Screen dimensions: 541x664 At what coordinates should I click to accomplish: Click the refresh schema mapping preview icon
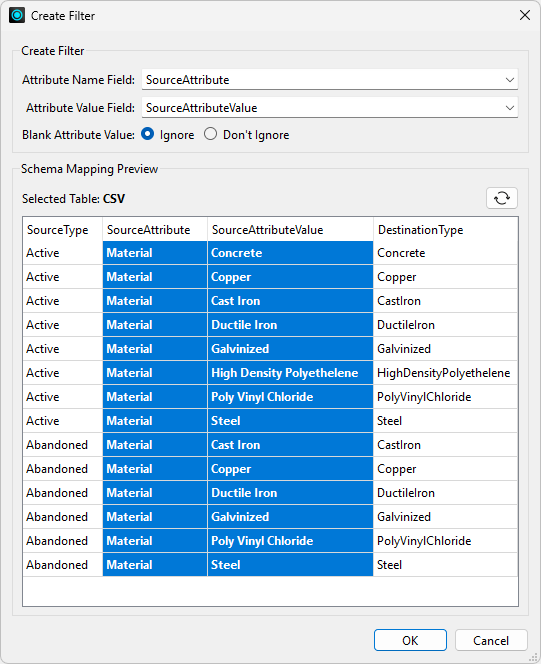coord(502,198)
